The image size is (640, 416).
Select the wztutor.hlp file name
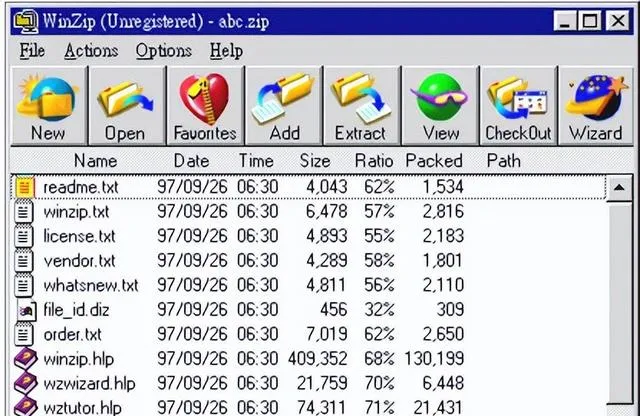pos(82,407)
